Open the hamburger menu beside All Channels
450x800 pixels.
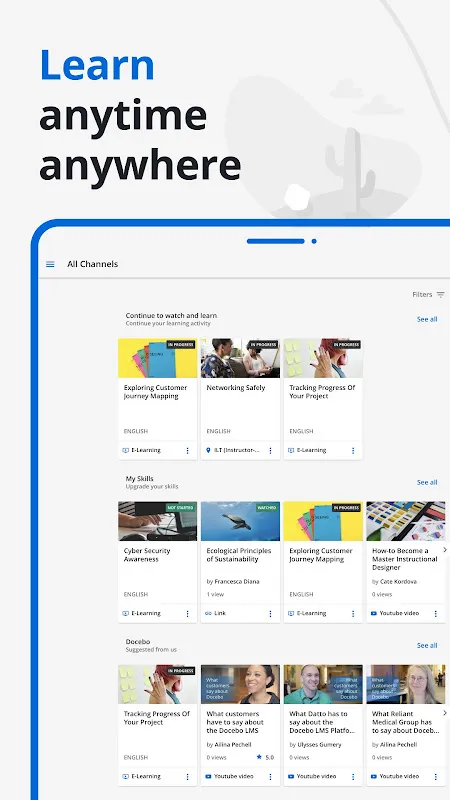[50, 264]
